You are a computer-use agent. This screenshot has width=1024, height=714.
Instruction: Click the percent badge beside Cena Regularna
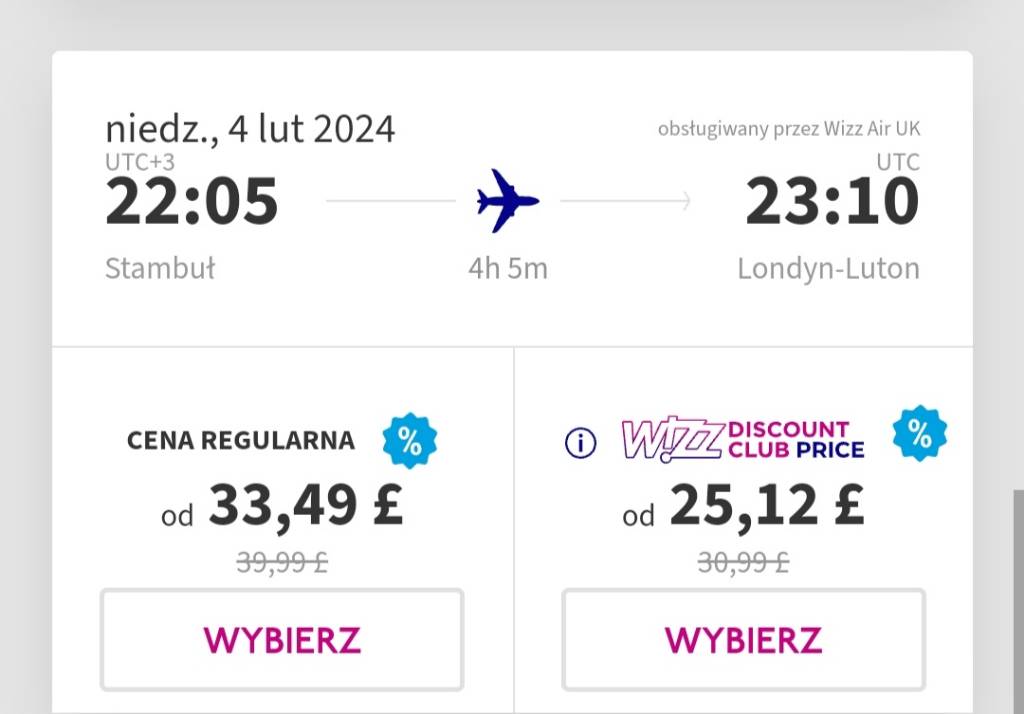click(410, 441)
